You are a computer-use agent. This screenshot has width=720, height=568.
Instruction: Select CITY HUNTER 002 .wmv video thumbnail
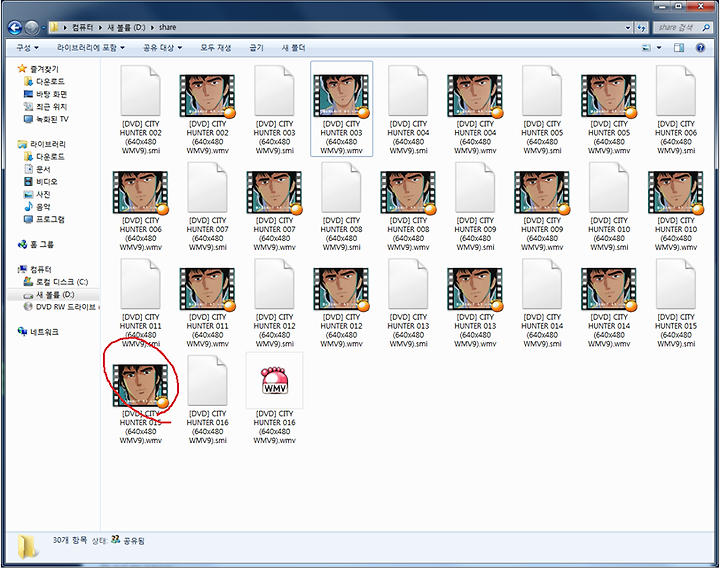pos(207,96)
